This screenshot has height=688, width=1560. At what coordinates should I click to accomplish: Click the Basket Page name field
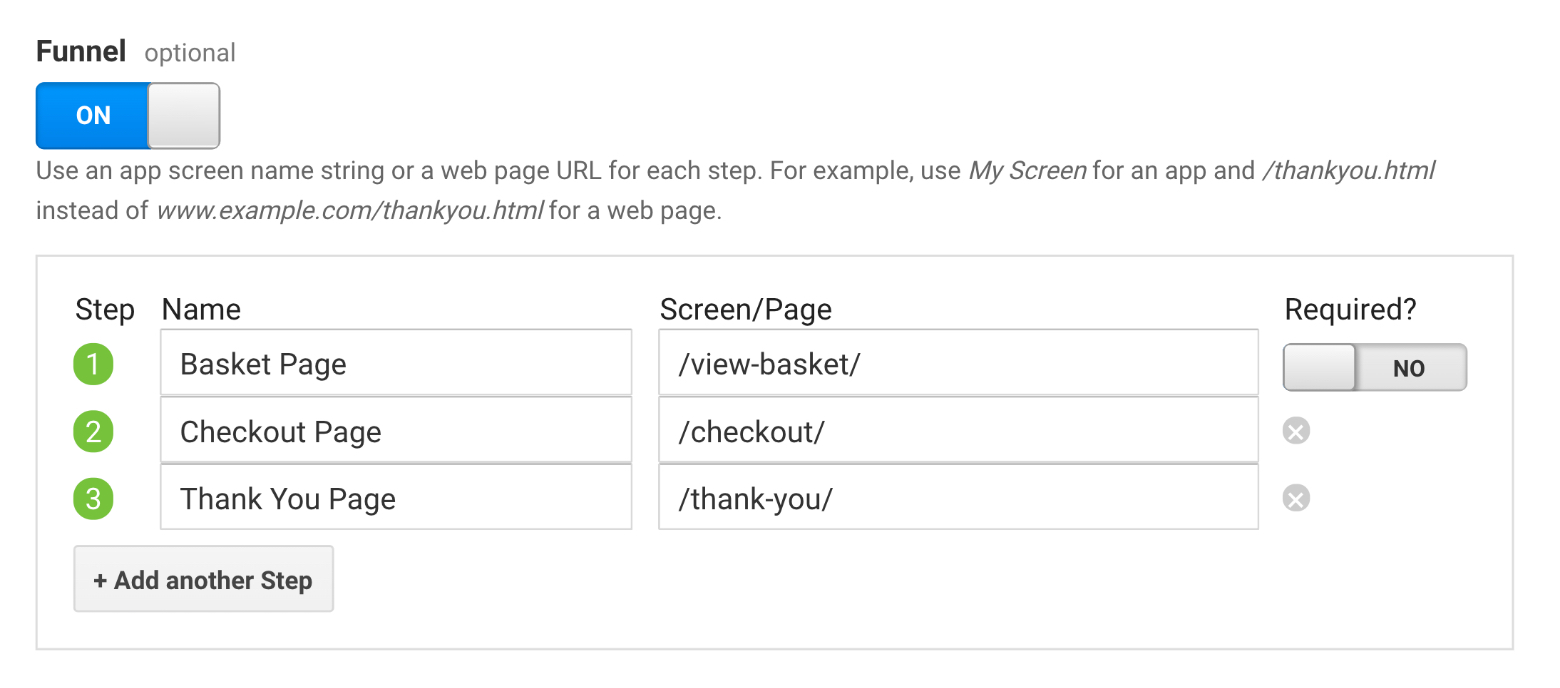(x=395, y=364)
